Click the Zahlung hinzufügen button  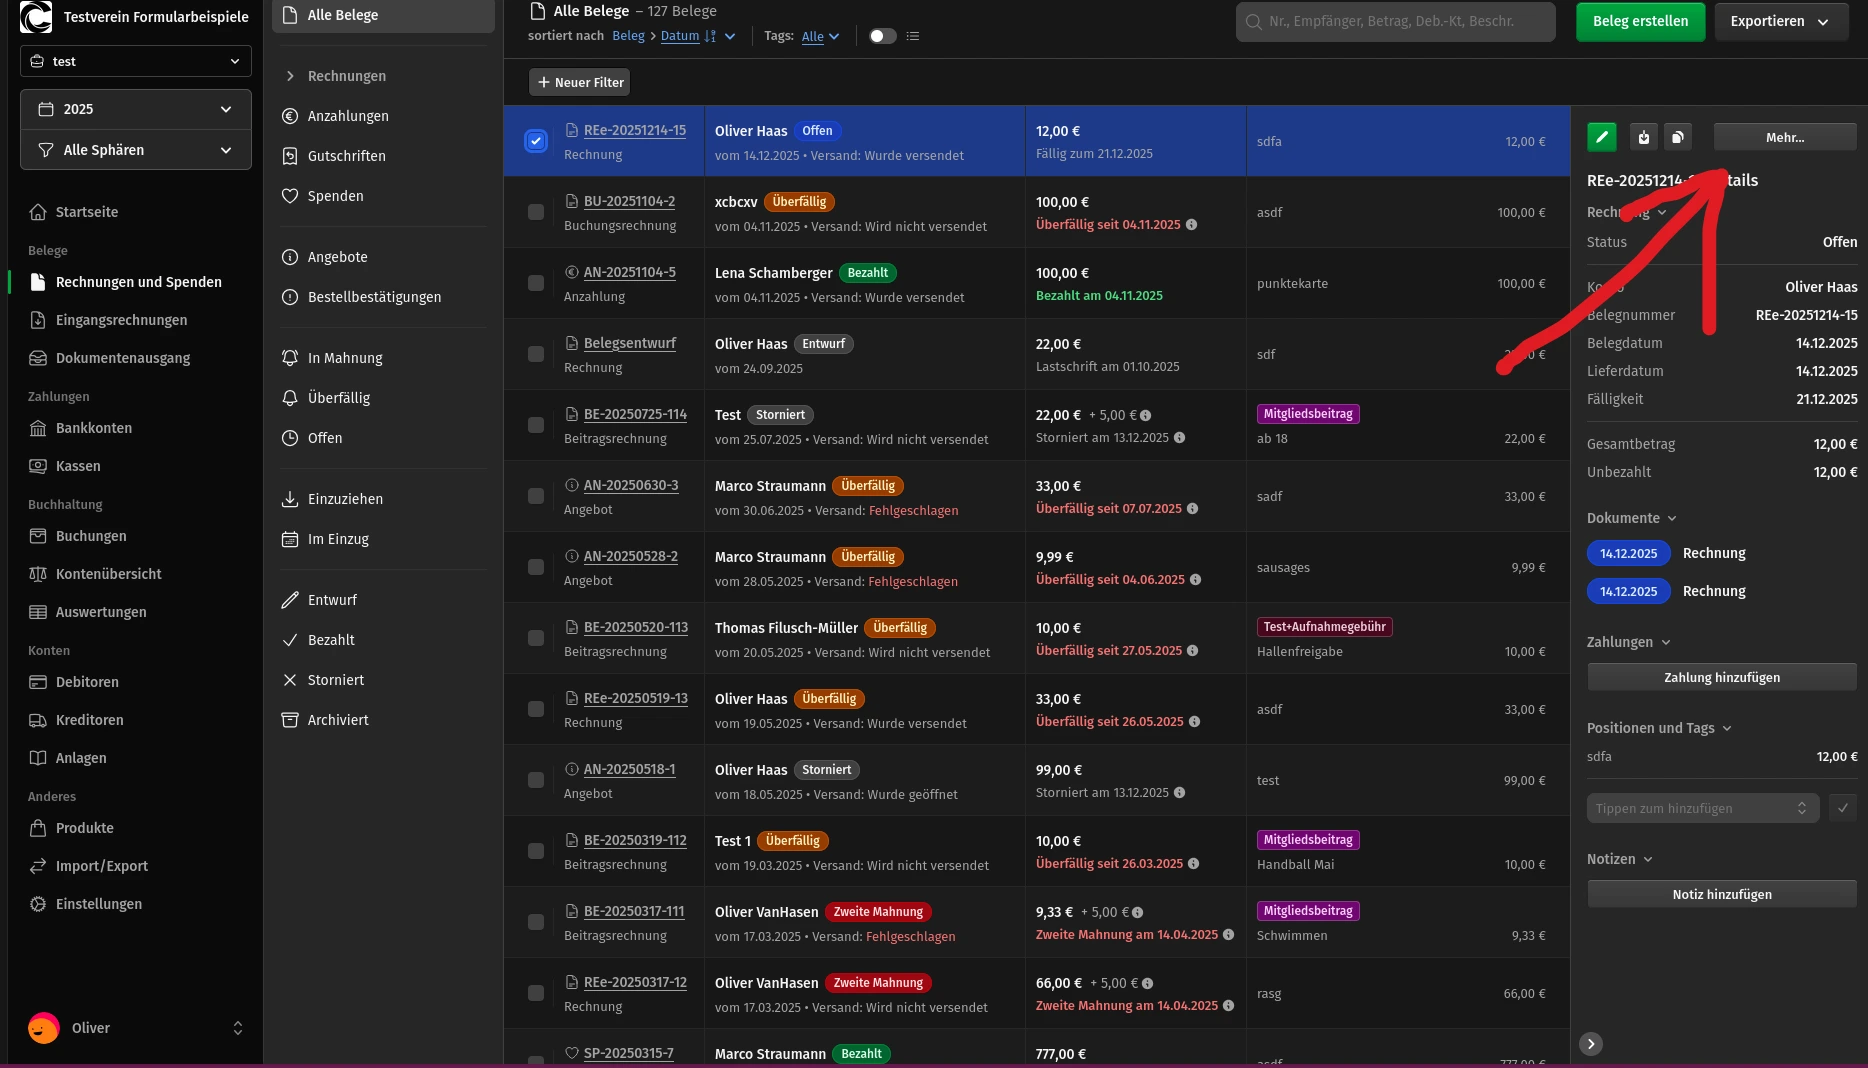(1721, 677)
